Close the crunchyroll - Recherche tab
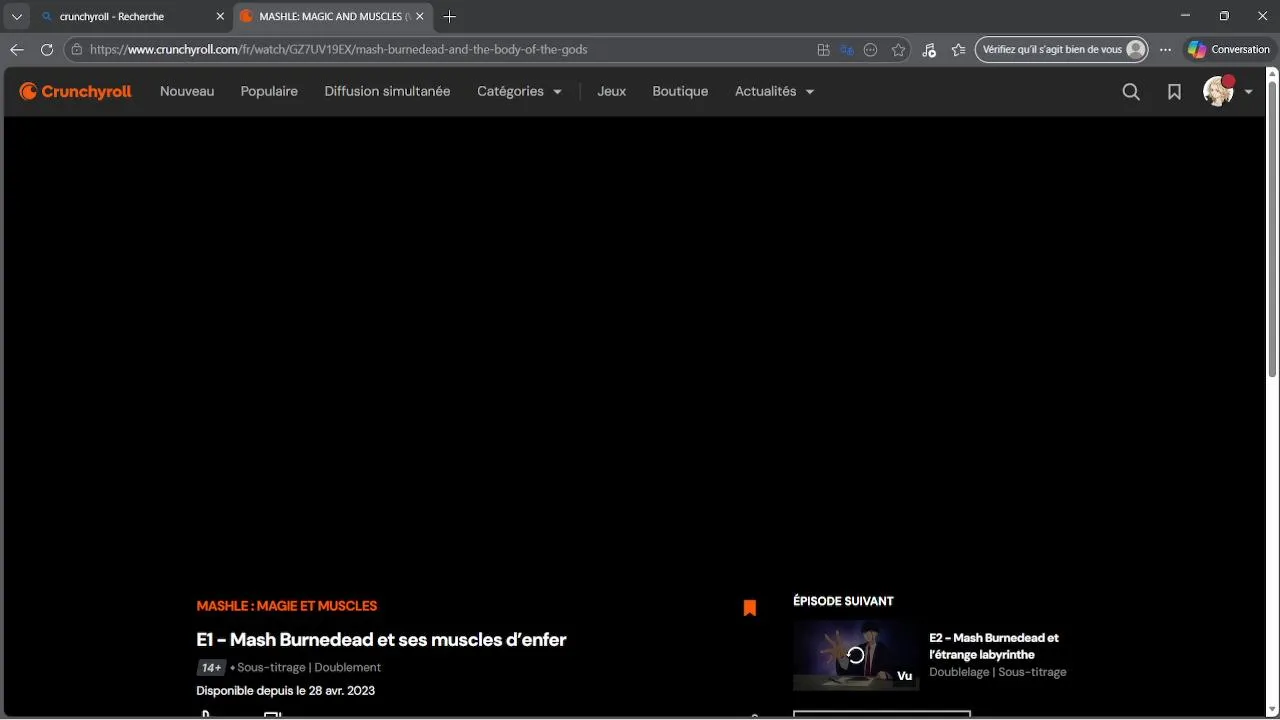Viewport: 1280px width, 720px height. (x=220, y=16)
